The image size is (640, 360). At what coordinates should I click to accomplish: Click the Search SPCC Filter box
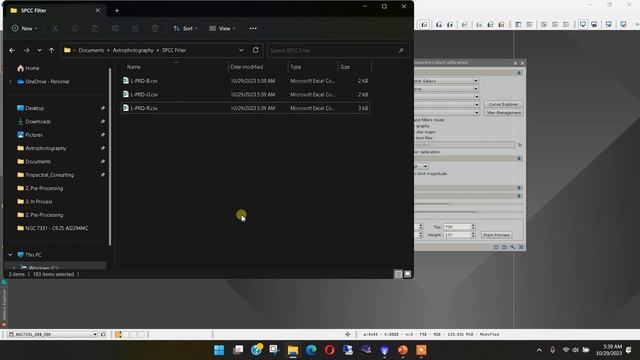click(338, 51)
